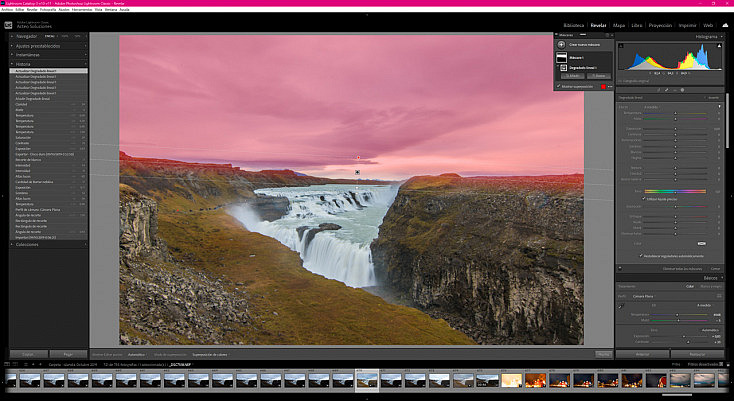
Task: Switch to the Web module
Action: point(708,25)
